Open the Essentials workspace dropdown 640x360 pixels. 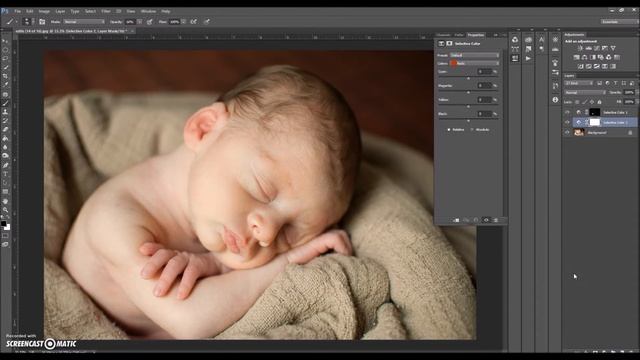(619, 22)
